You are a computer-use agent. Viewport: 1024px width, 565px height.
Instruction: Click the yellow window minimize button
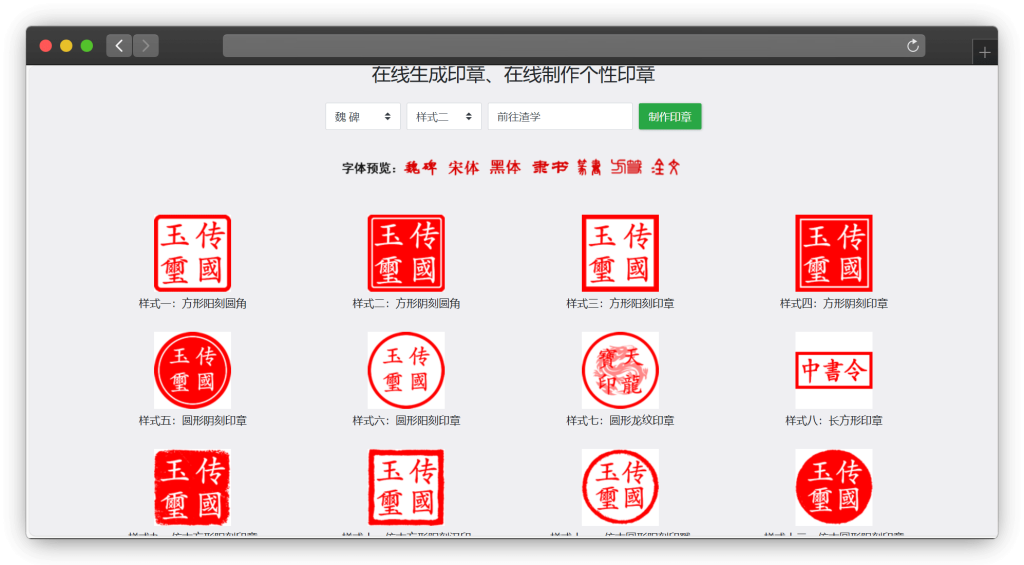[66, 46]
